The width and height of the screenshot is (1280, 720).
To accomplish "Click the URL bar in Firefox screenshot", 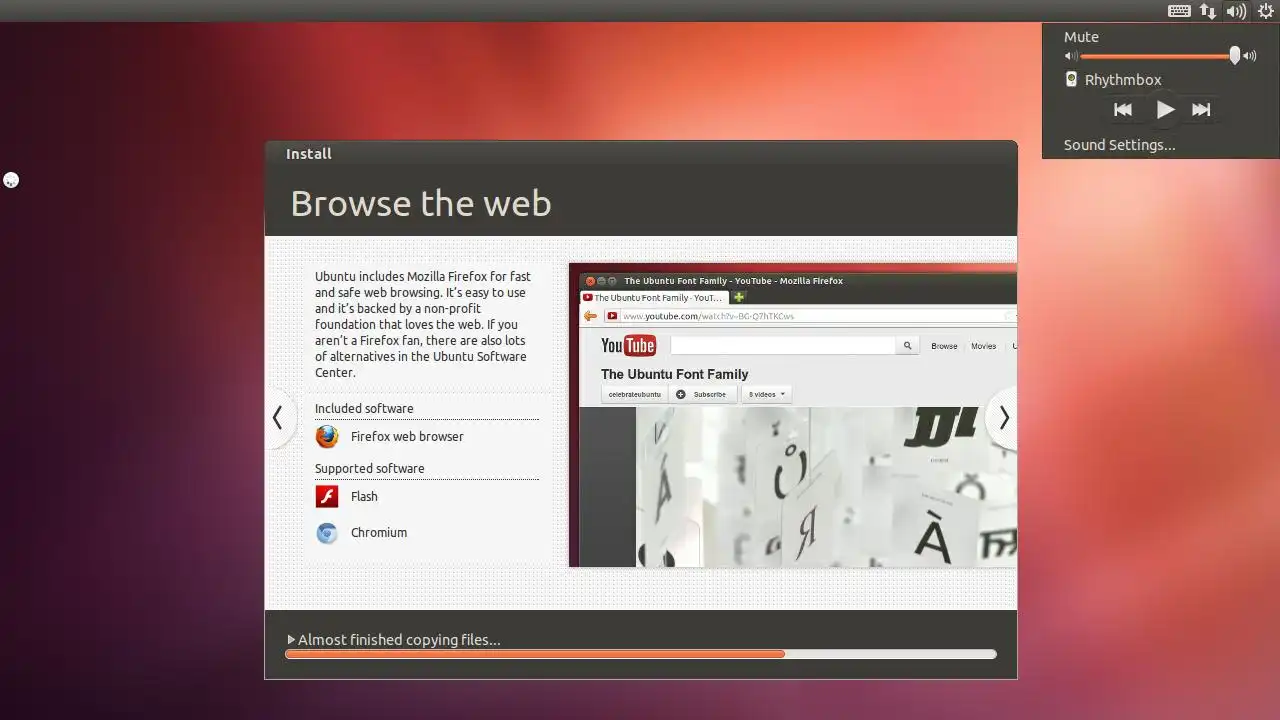I will [810, 316].
